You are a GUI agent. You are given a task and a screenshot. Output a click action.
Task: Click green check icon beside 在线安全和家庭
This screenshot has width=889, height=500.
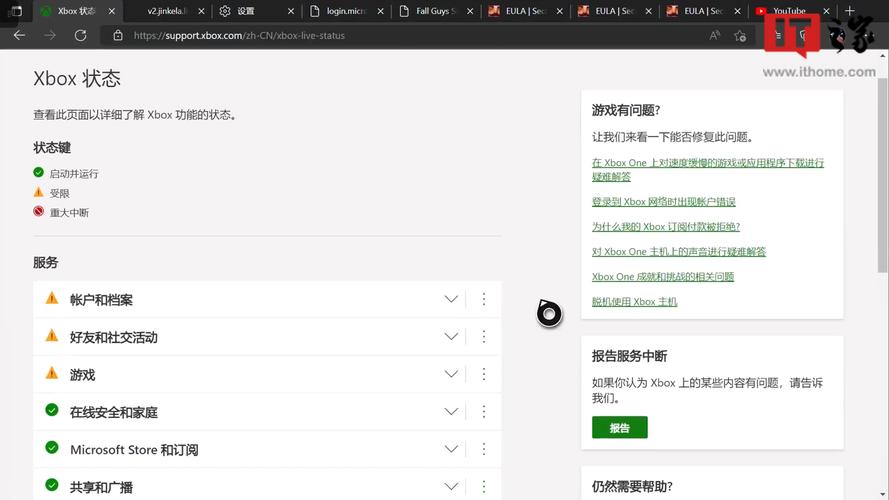point(52,410)
